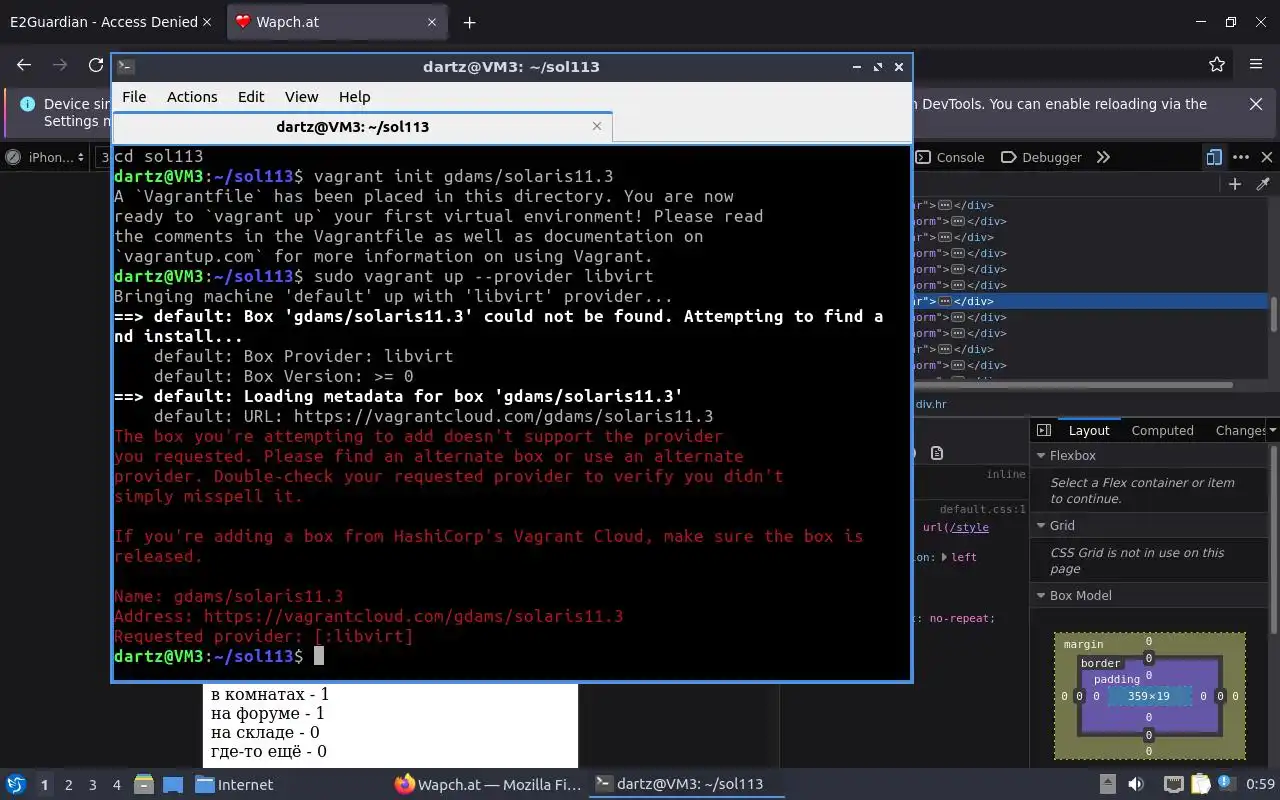Open network status tray icon
The width and height of the screenshot is (1280, 800).
click(x=1173, y=785)
